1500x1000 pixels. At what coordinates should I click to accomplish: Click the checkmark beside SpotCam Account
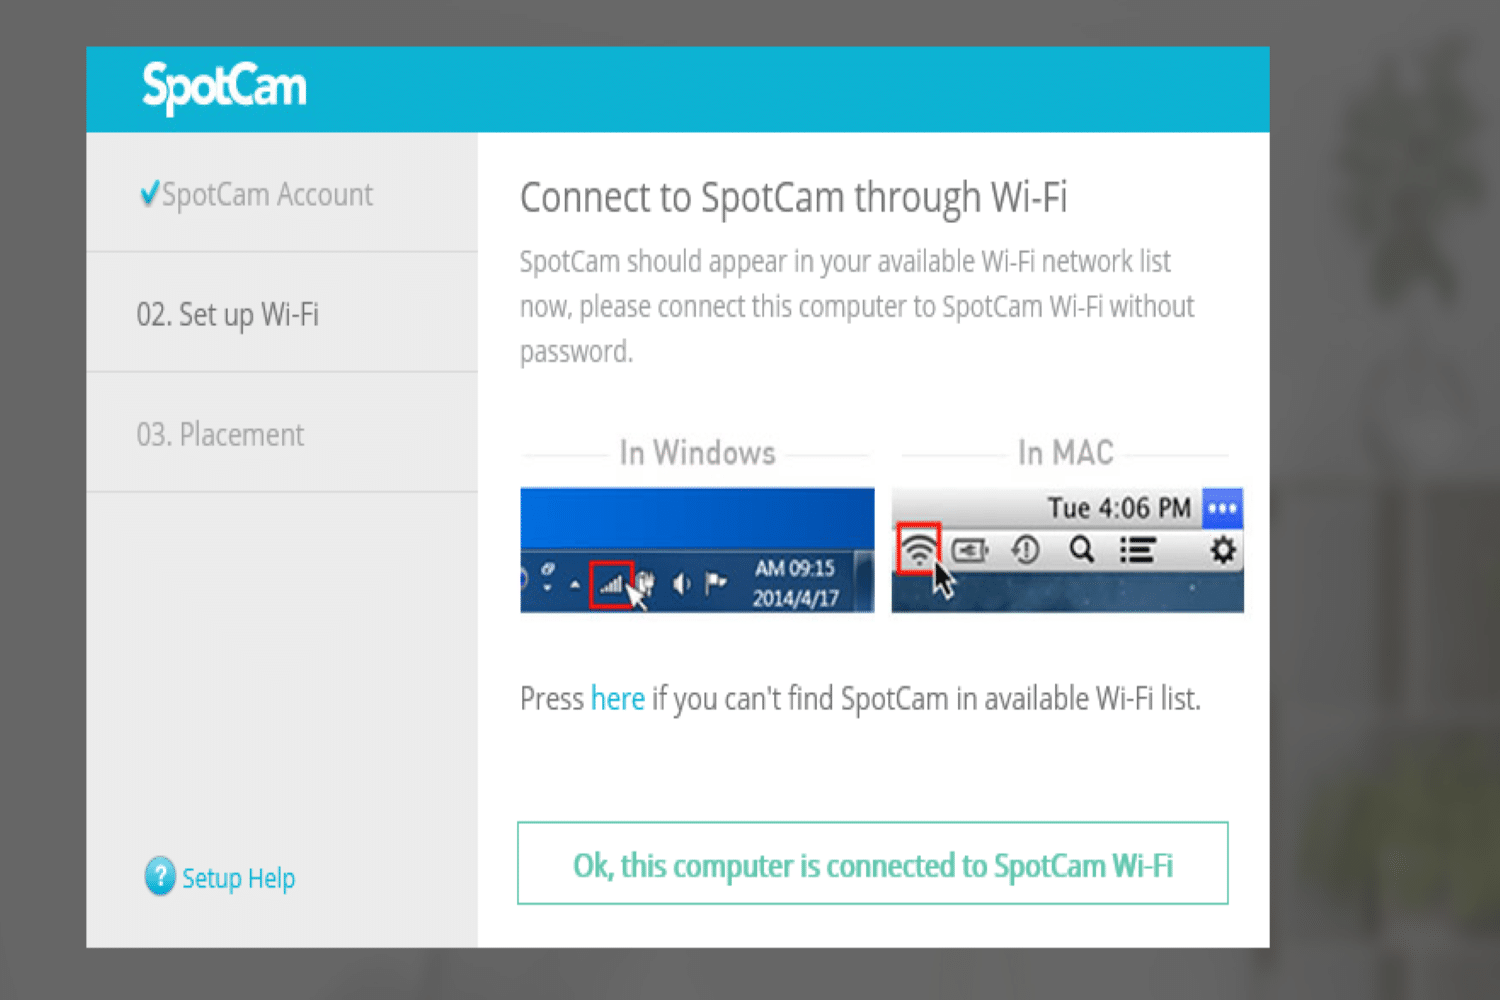pos(149,193)
